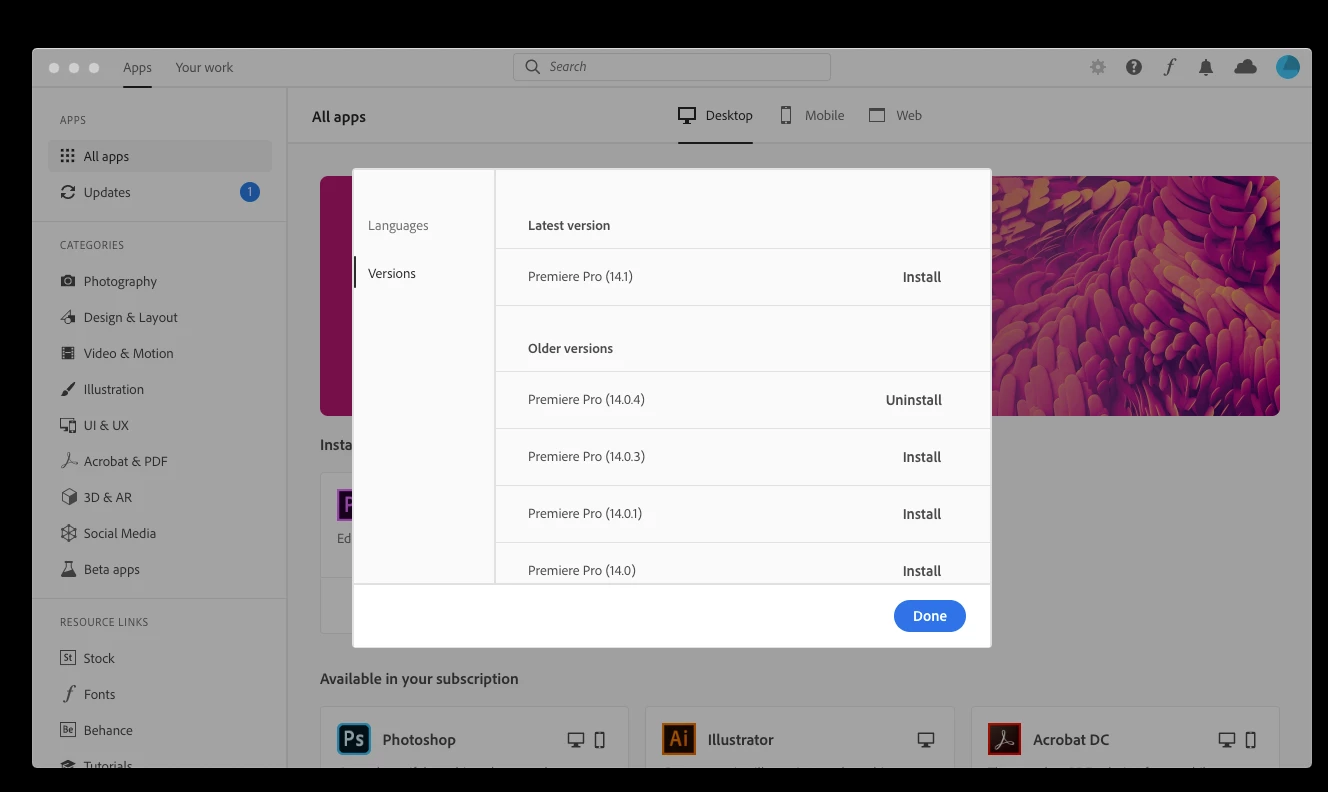Open the Languages section in dialog
The image size is (1328, 792).
398,225
